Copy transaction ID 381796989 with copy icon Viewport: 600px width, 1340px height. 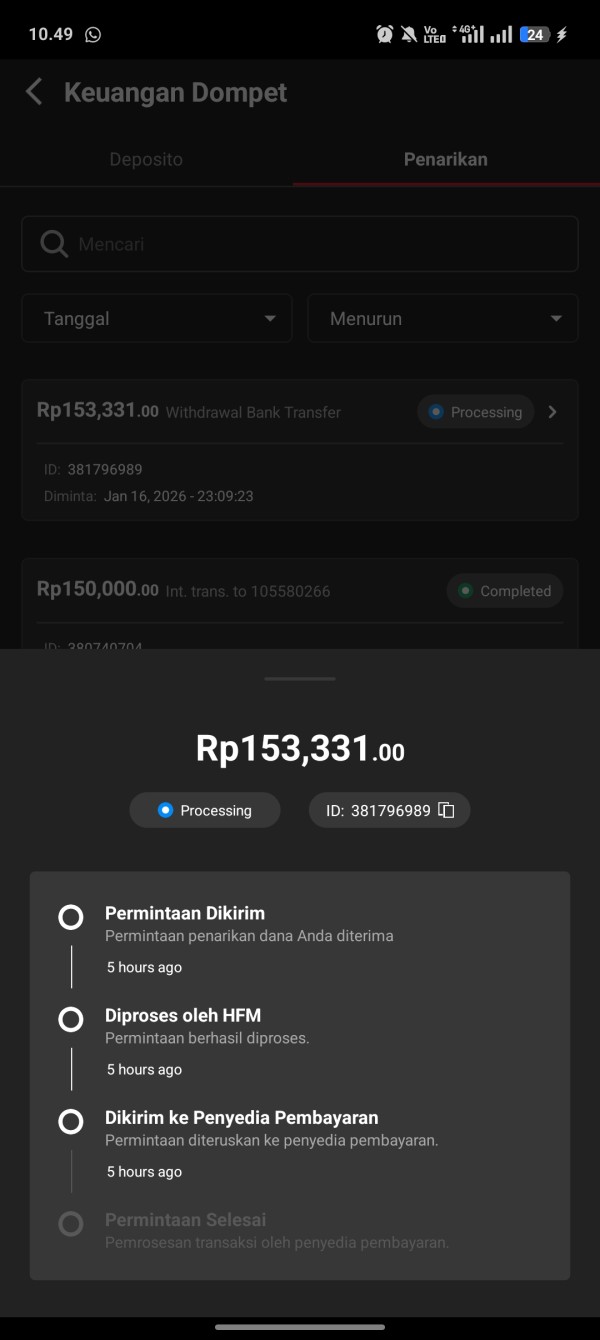(447, 810)
